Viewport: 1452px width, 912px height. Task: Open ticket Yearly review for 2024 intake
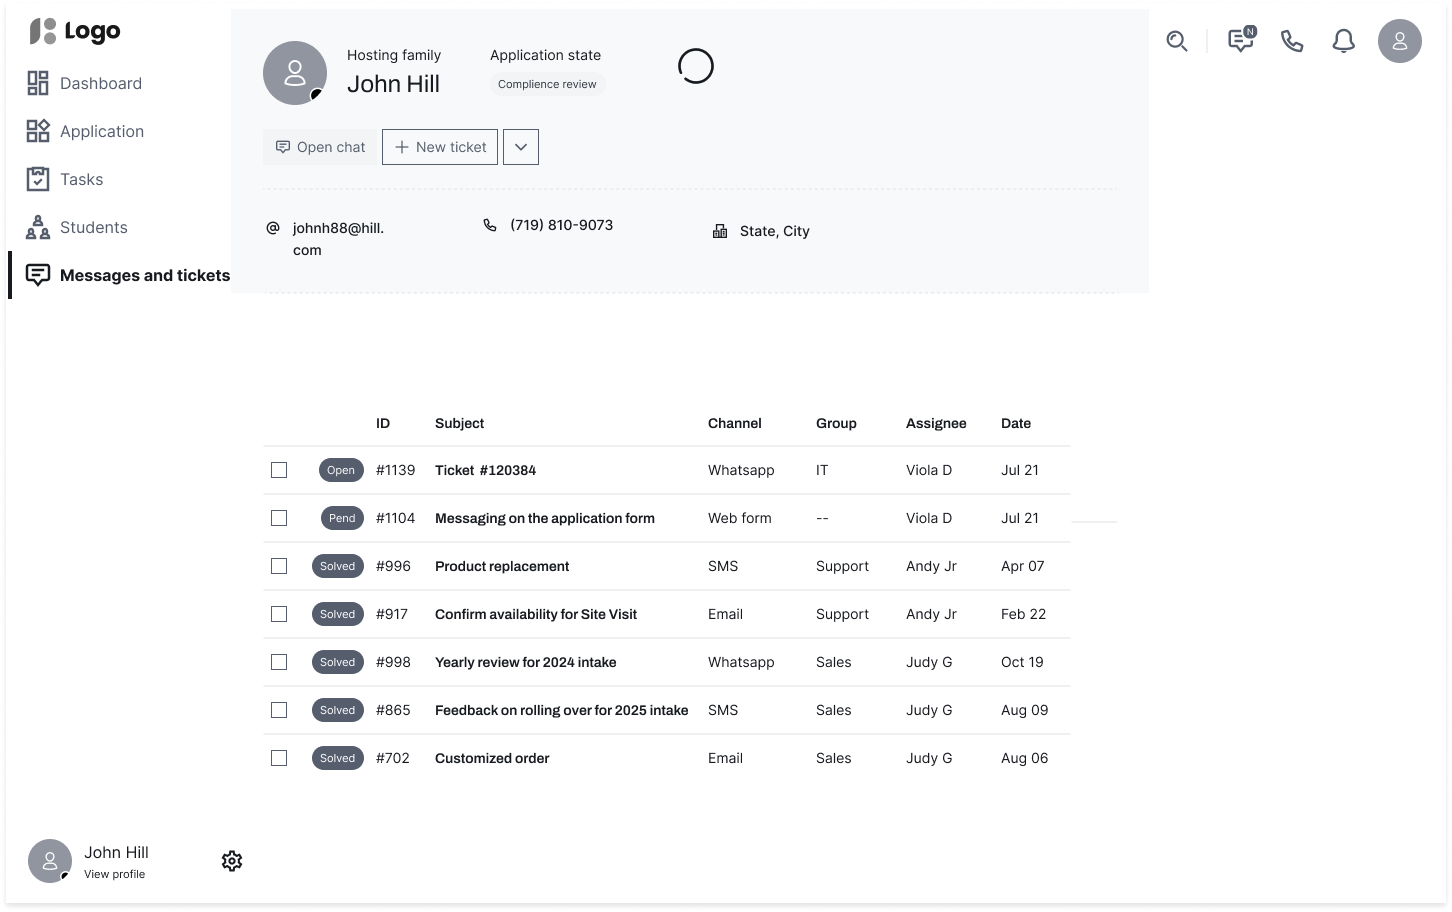(x=525, y=662)
